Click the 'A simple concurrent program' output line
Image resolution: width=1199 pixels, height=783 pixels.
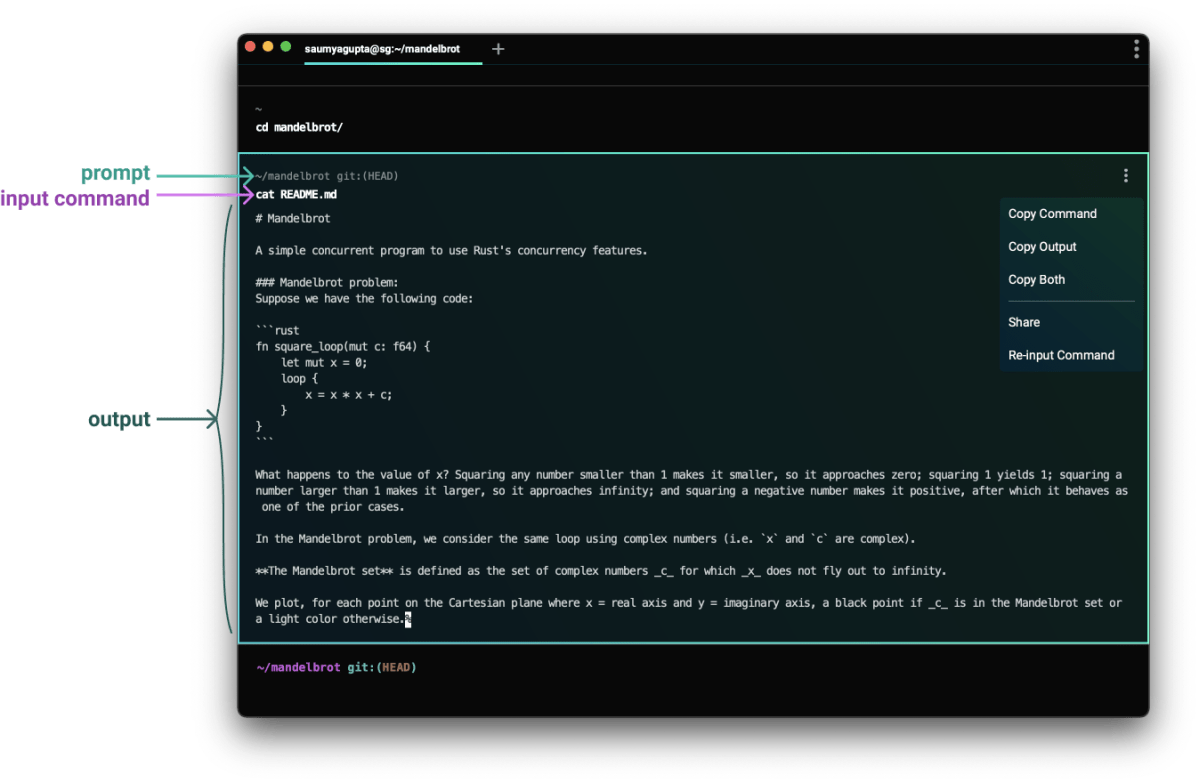(x=451, y=251)
